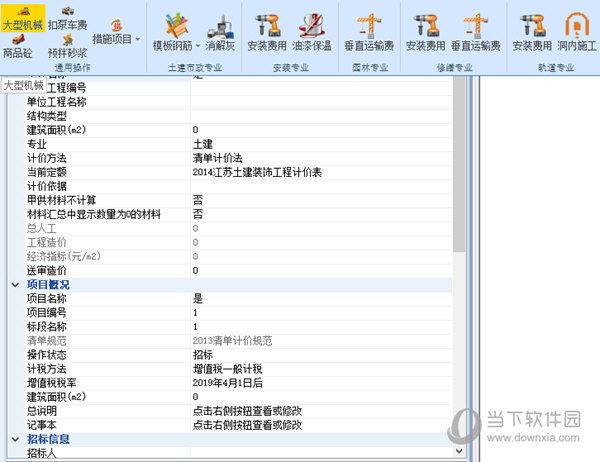
Task: Open the 措施项目 dropdown
Action: point(116,32)
